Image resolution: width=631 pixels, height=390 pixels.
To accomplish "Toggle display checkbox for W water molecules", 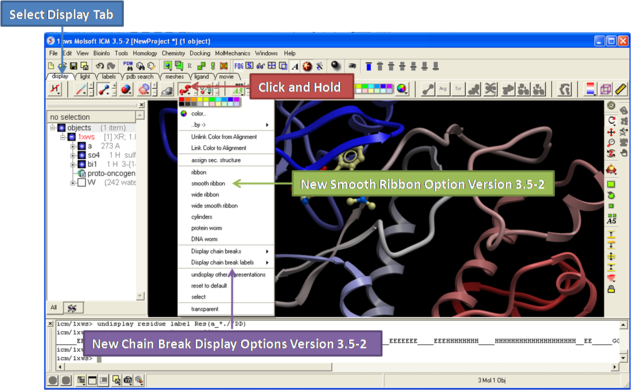I will [82, 182].
